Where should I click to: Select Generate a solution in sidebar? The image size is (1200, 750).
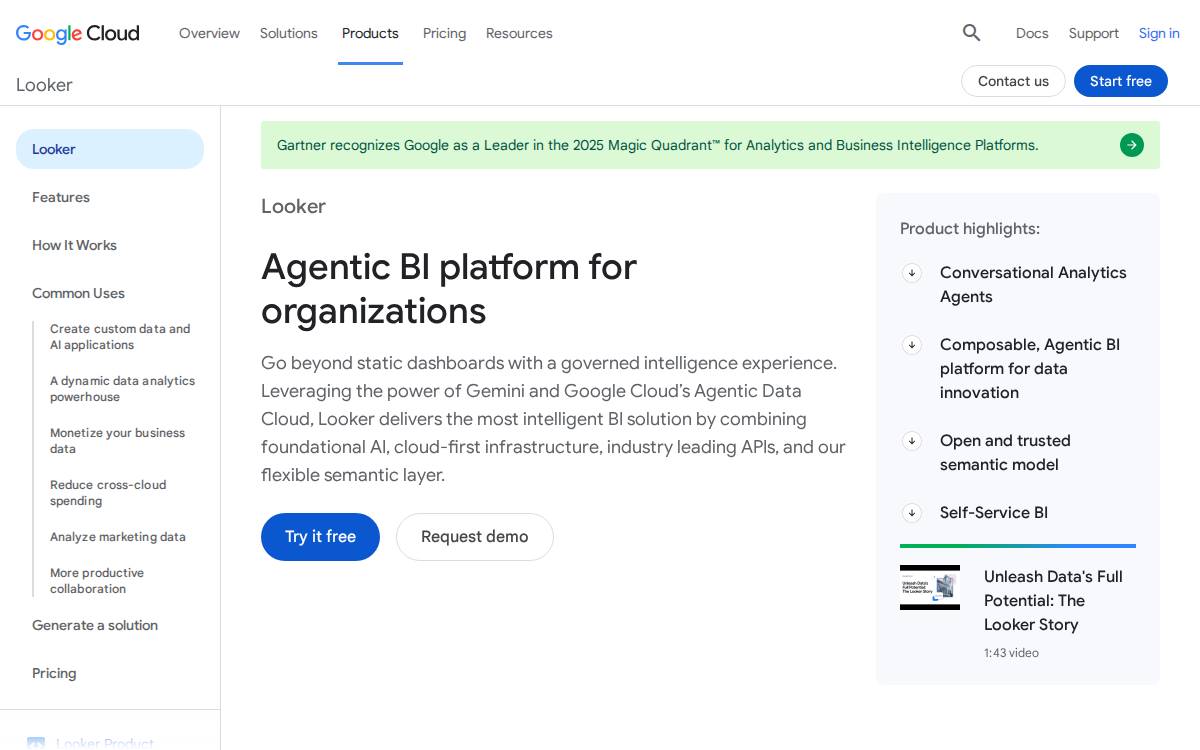(95, 625)
